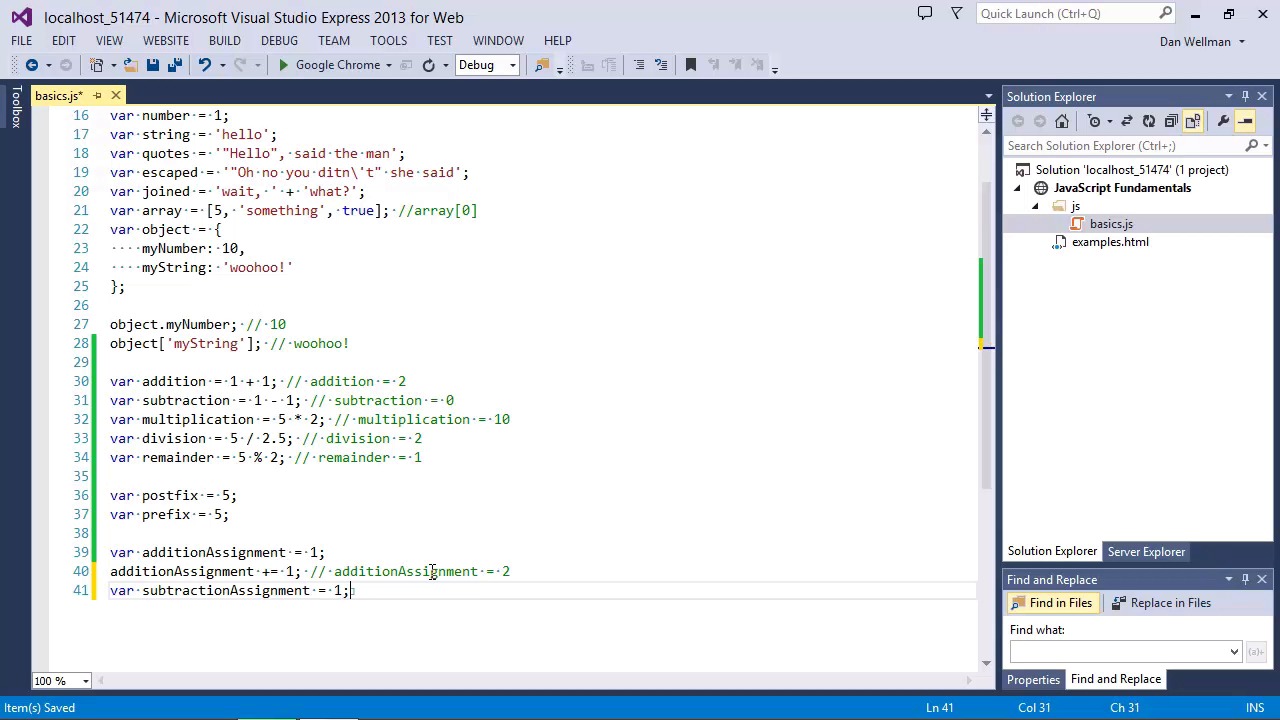Click the Find what input field
This screenshot has height=720, width=1280.
[1119, 652]
